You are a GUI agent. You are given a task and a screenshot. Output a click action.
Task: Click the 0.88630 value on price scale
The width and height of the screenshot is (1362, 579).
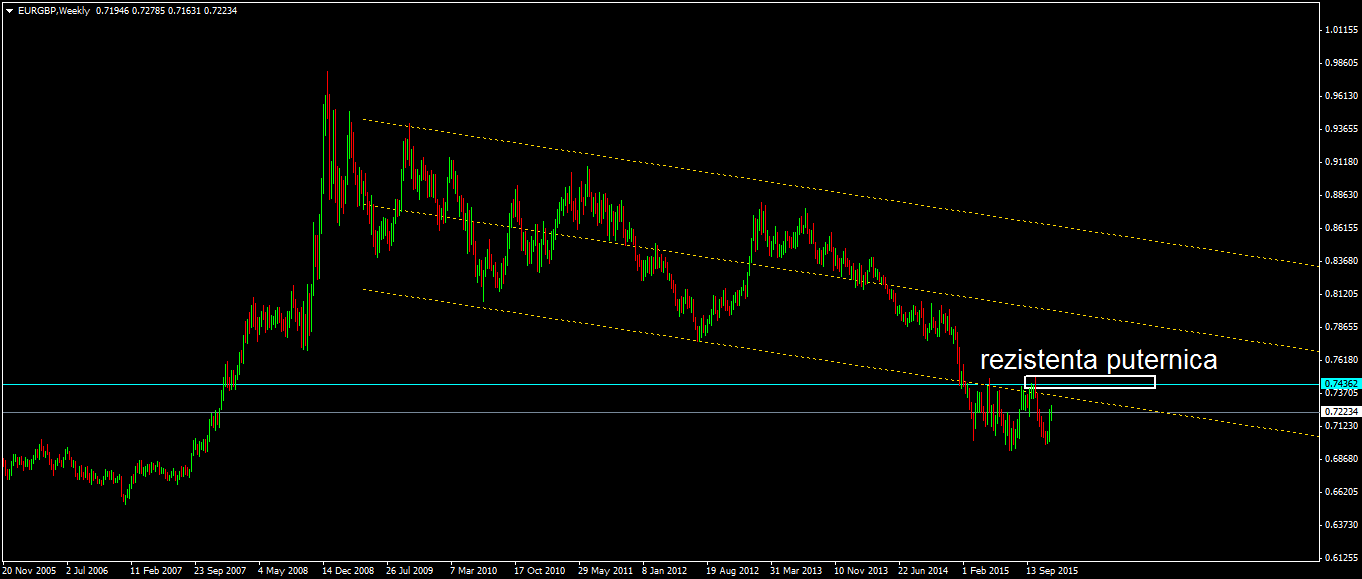[x=1341, y=195]
